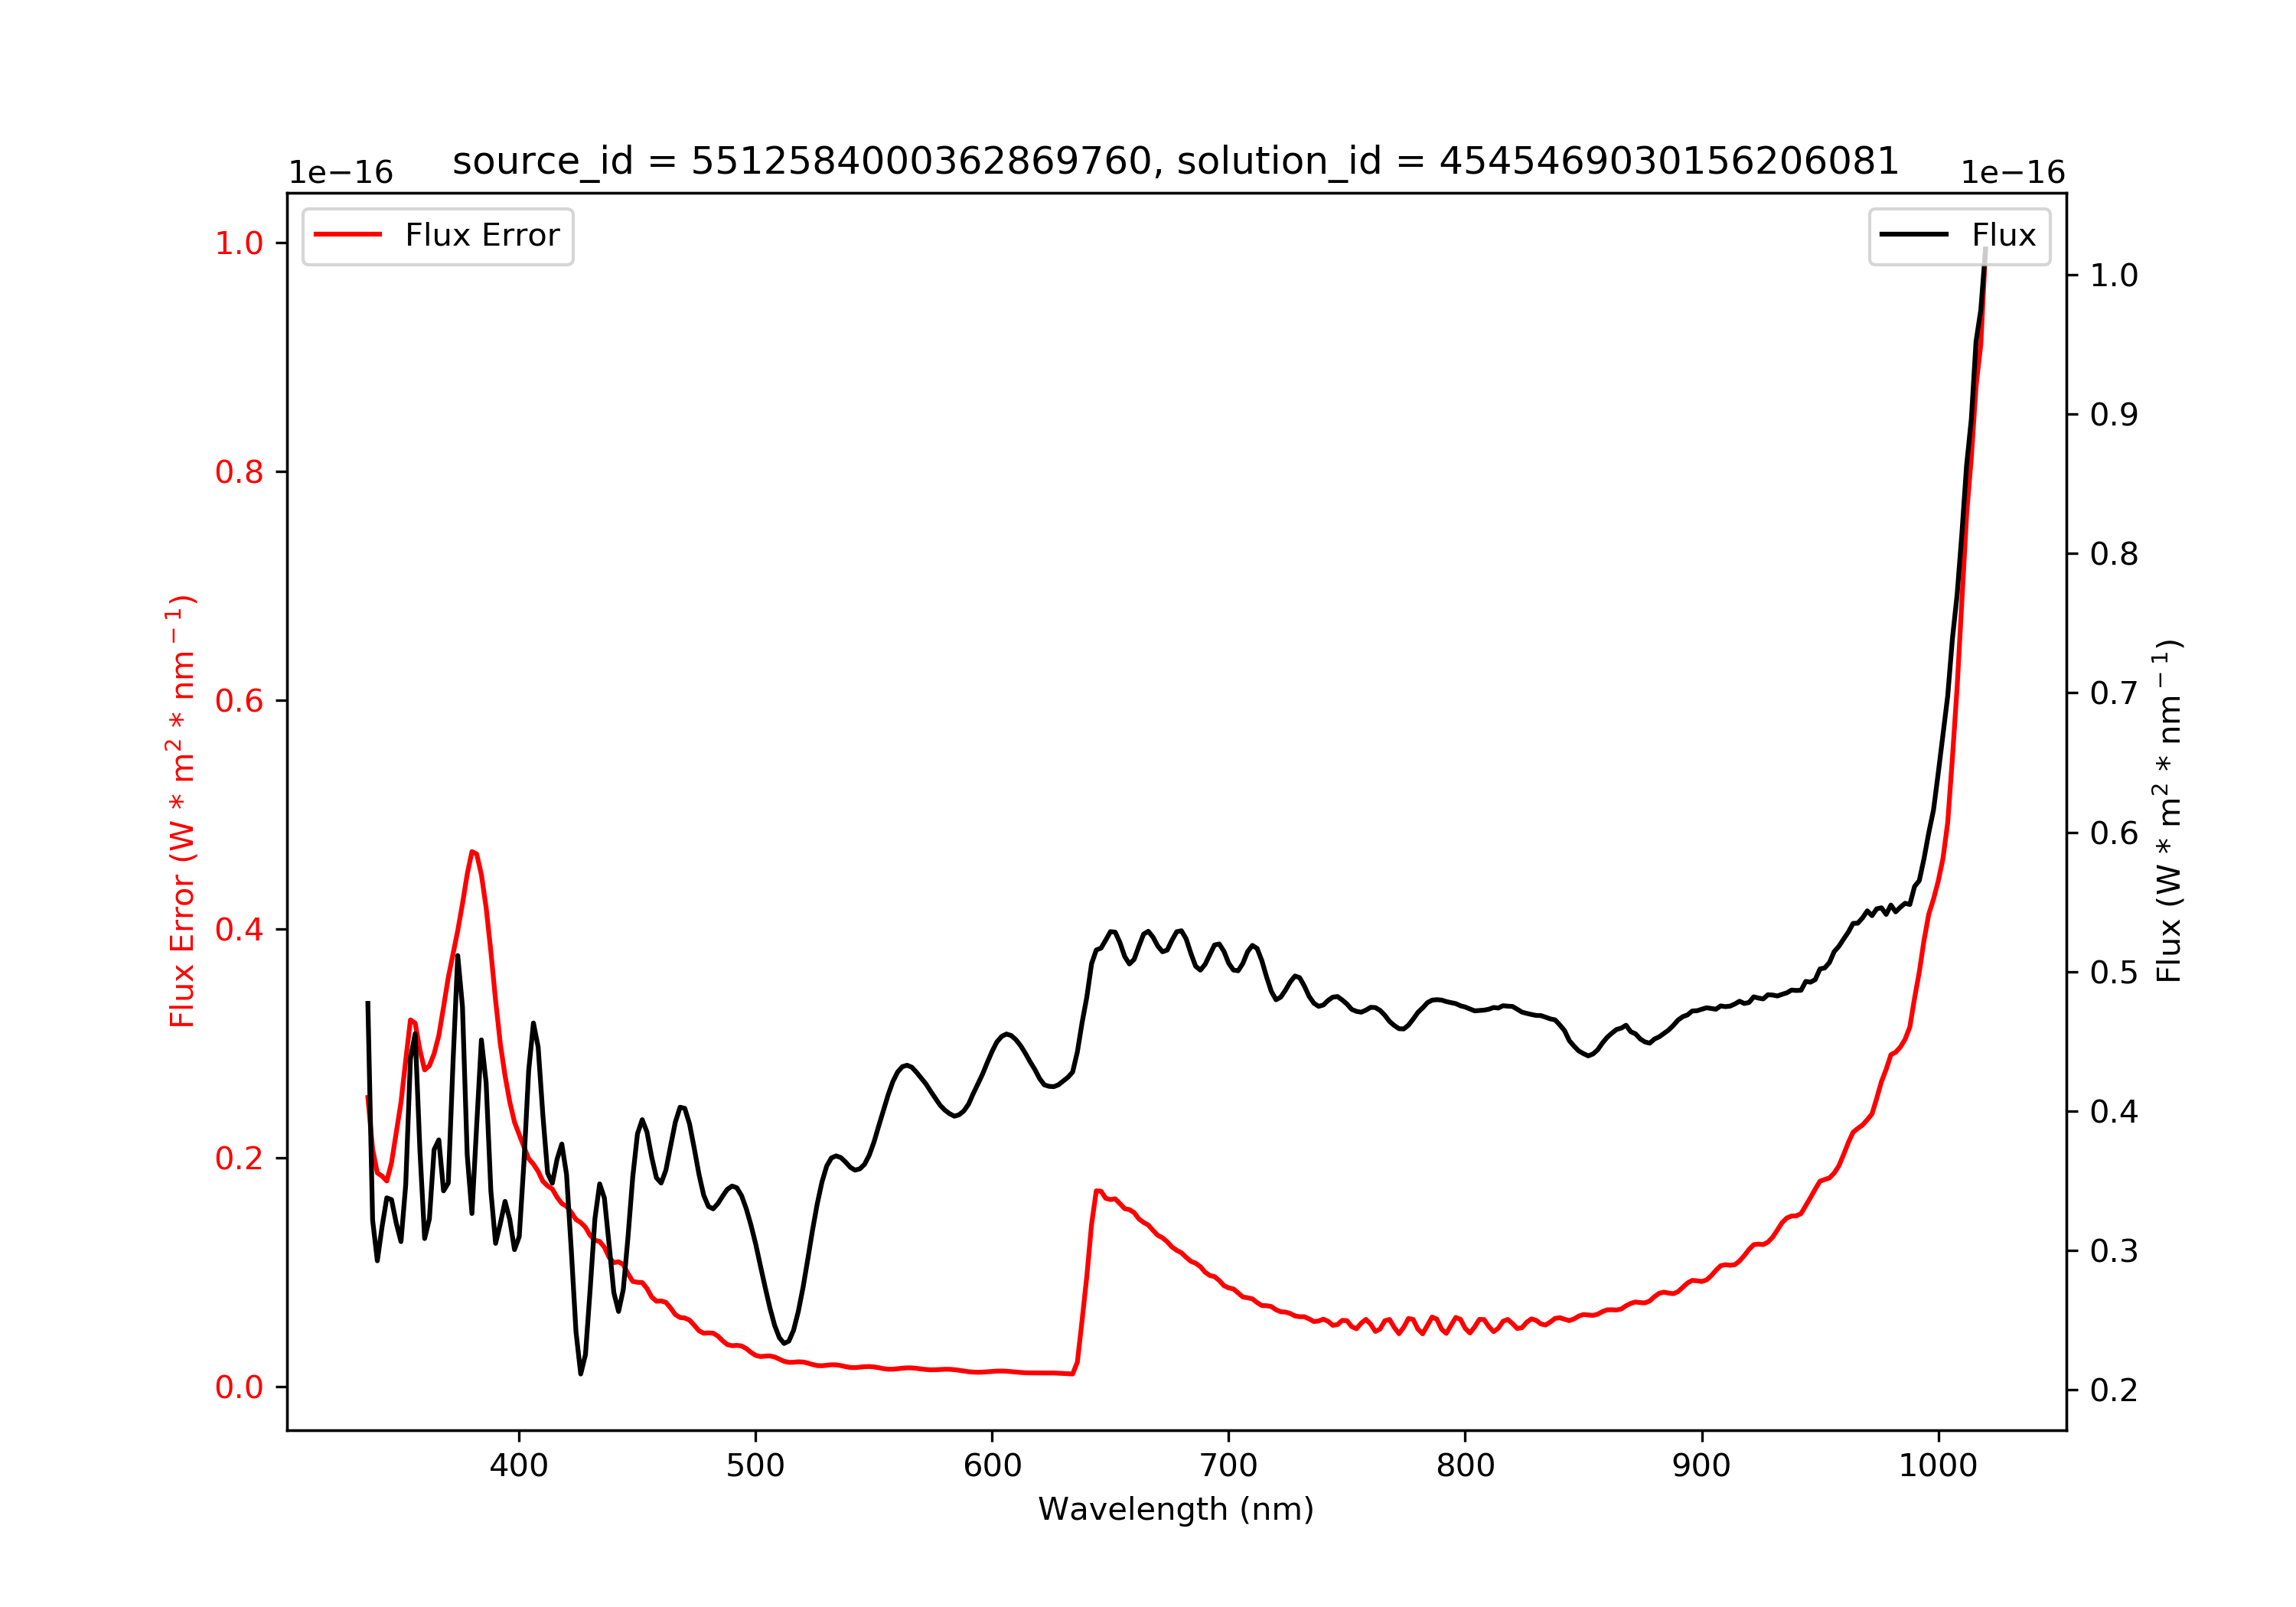Click the 700 tick on wavelength axis

[x=1229, y=1465]
